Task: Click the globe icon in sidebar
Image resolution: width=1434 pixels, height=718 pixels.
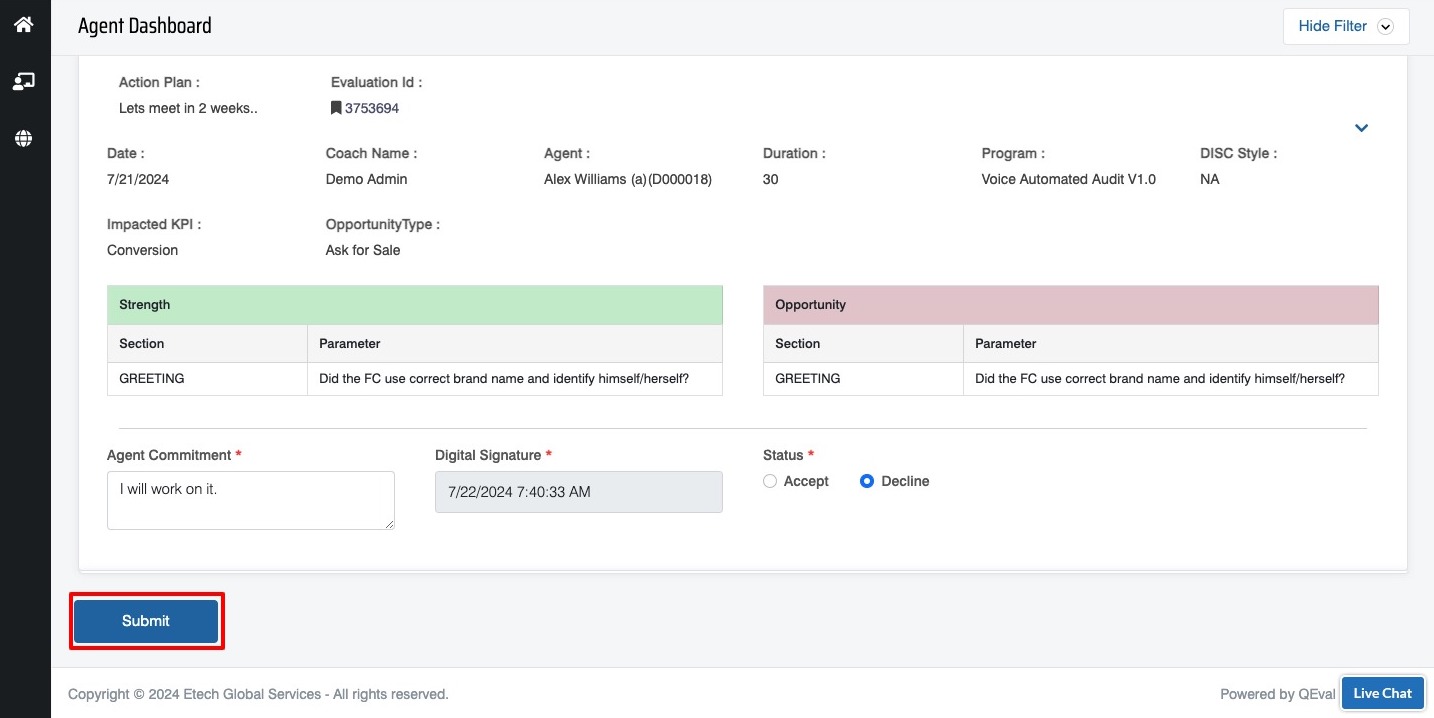Action: click(x=24, y=139)
